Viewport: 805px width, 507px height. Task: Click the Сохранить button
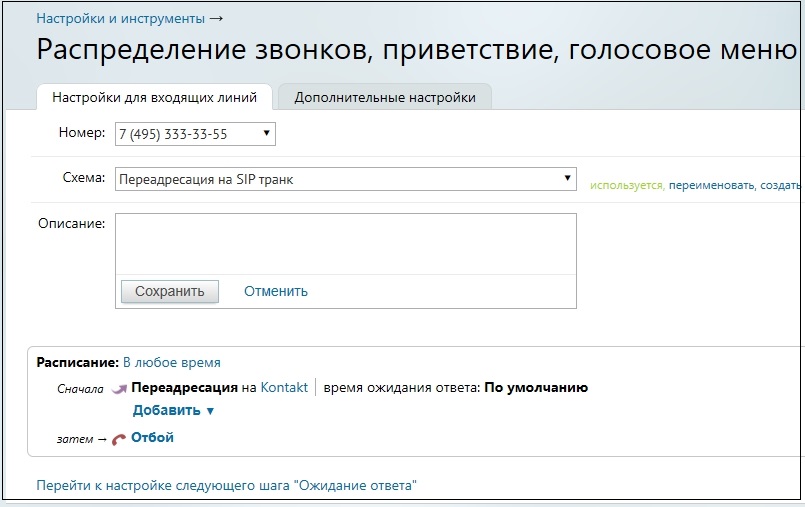point(169,291)
